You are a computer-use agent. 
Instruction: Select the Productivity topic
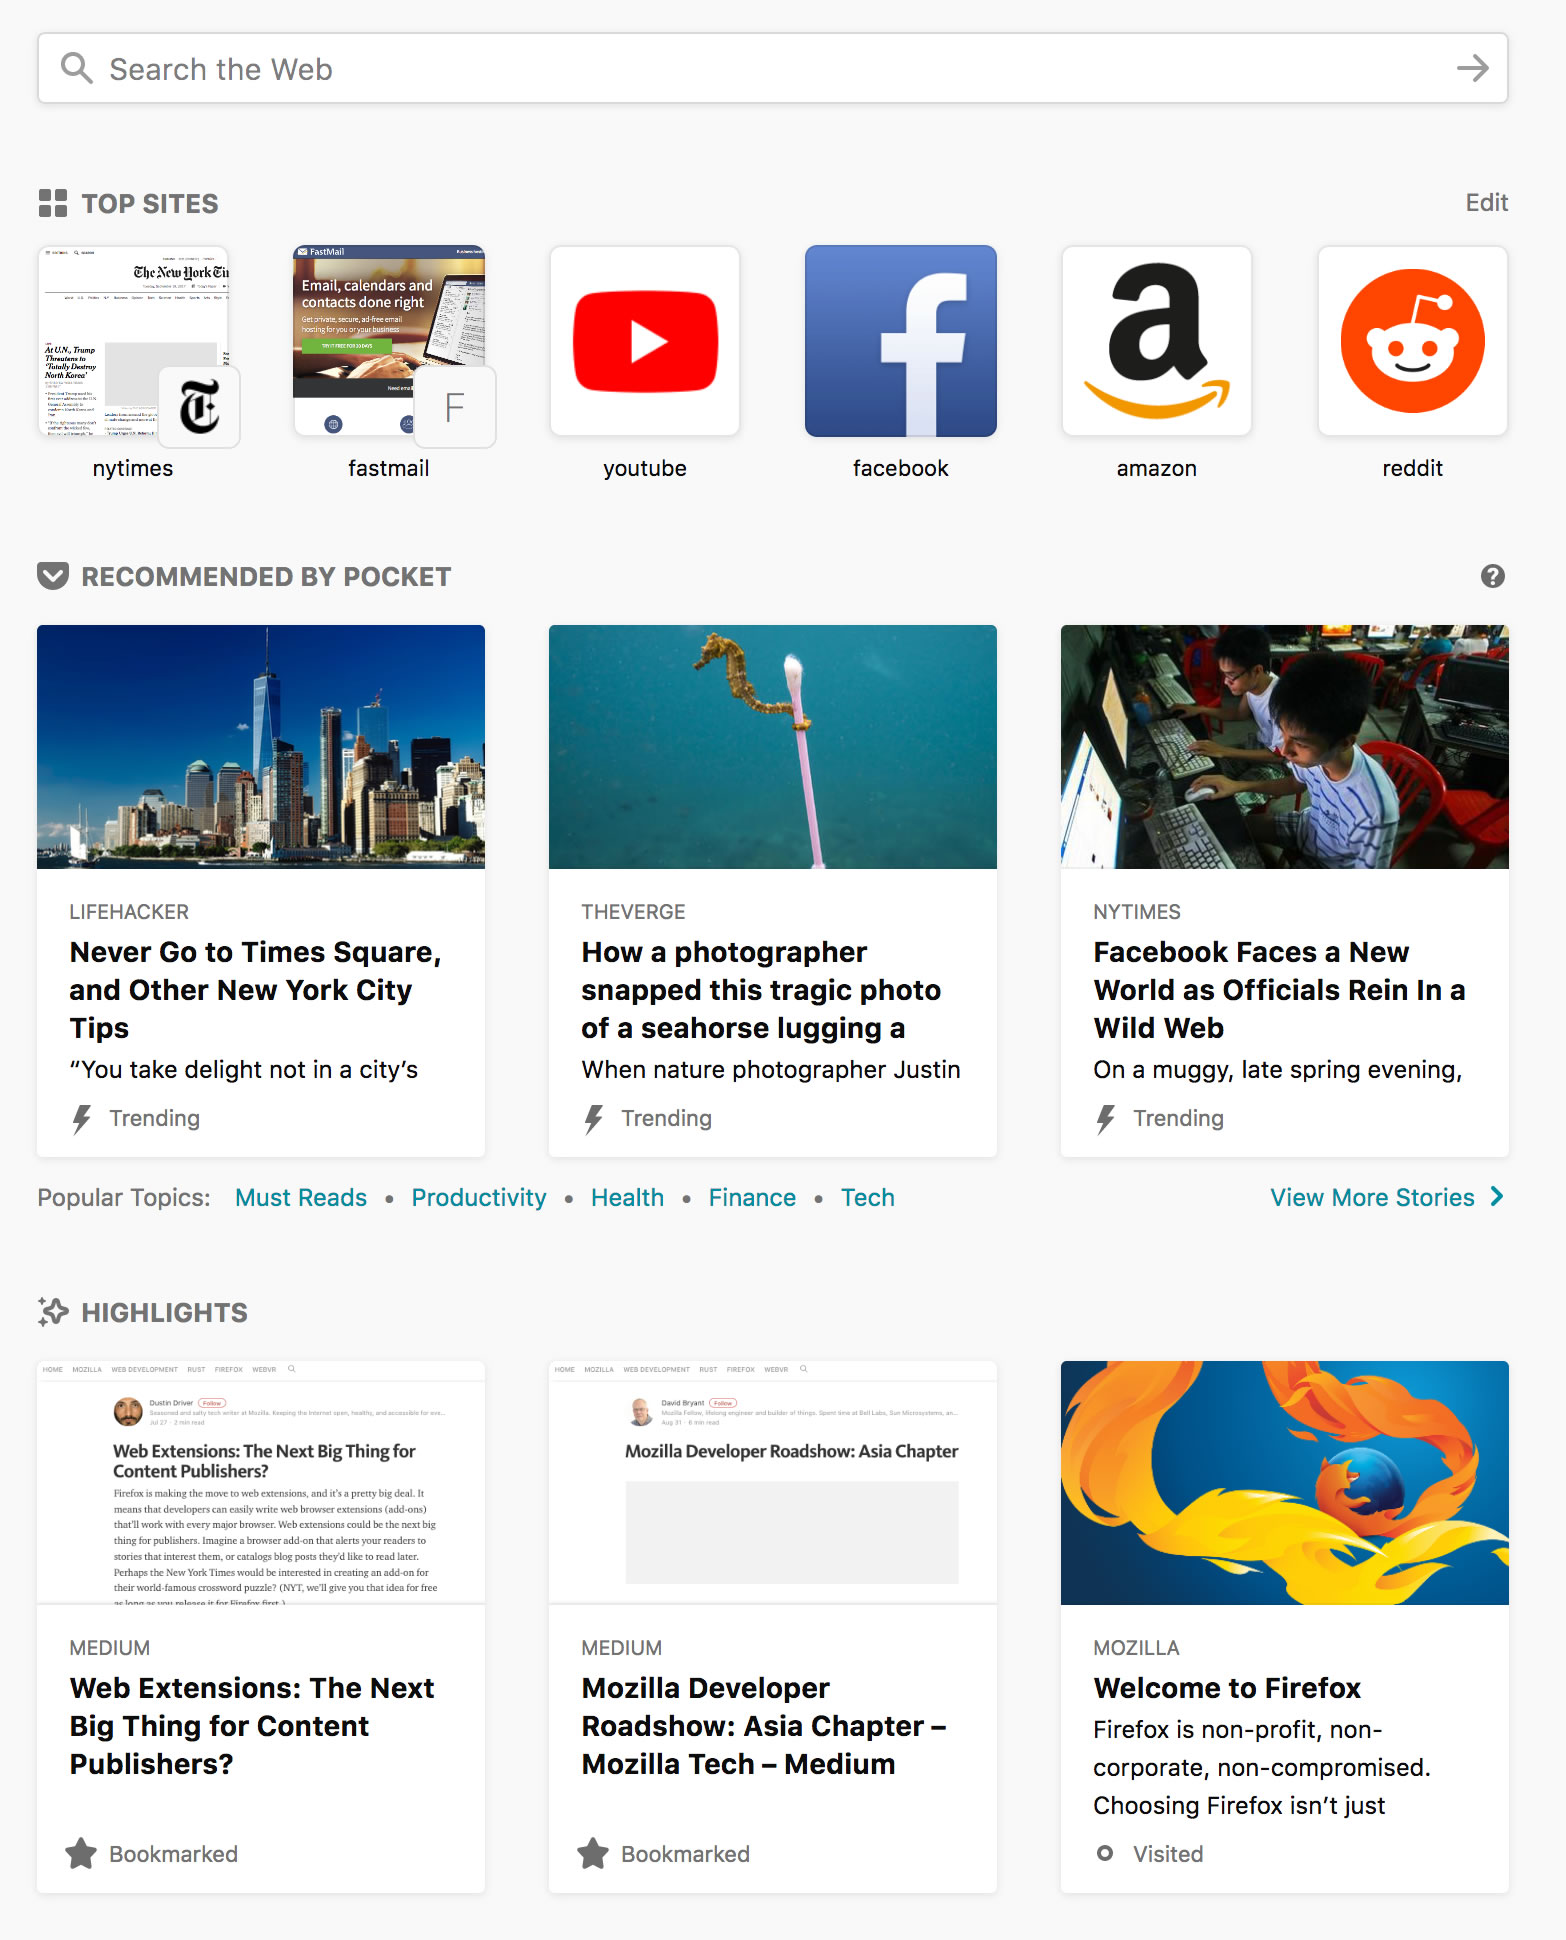coord(479,1197)
